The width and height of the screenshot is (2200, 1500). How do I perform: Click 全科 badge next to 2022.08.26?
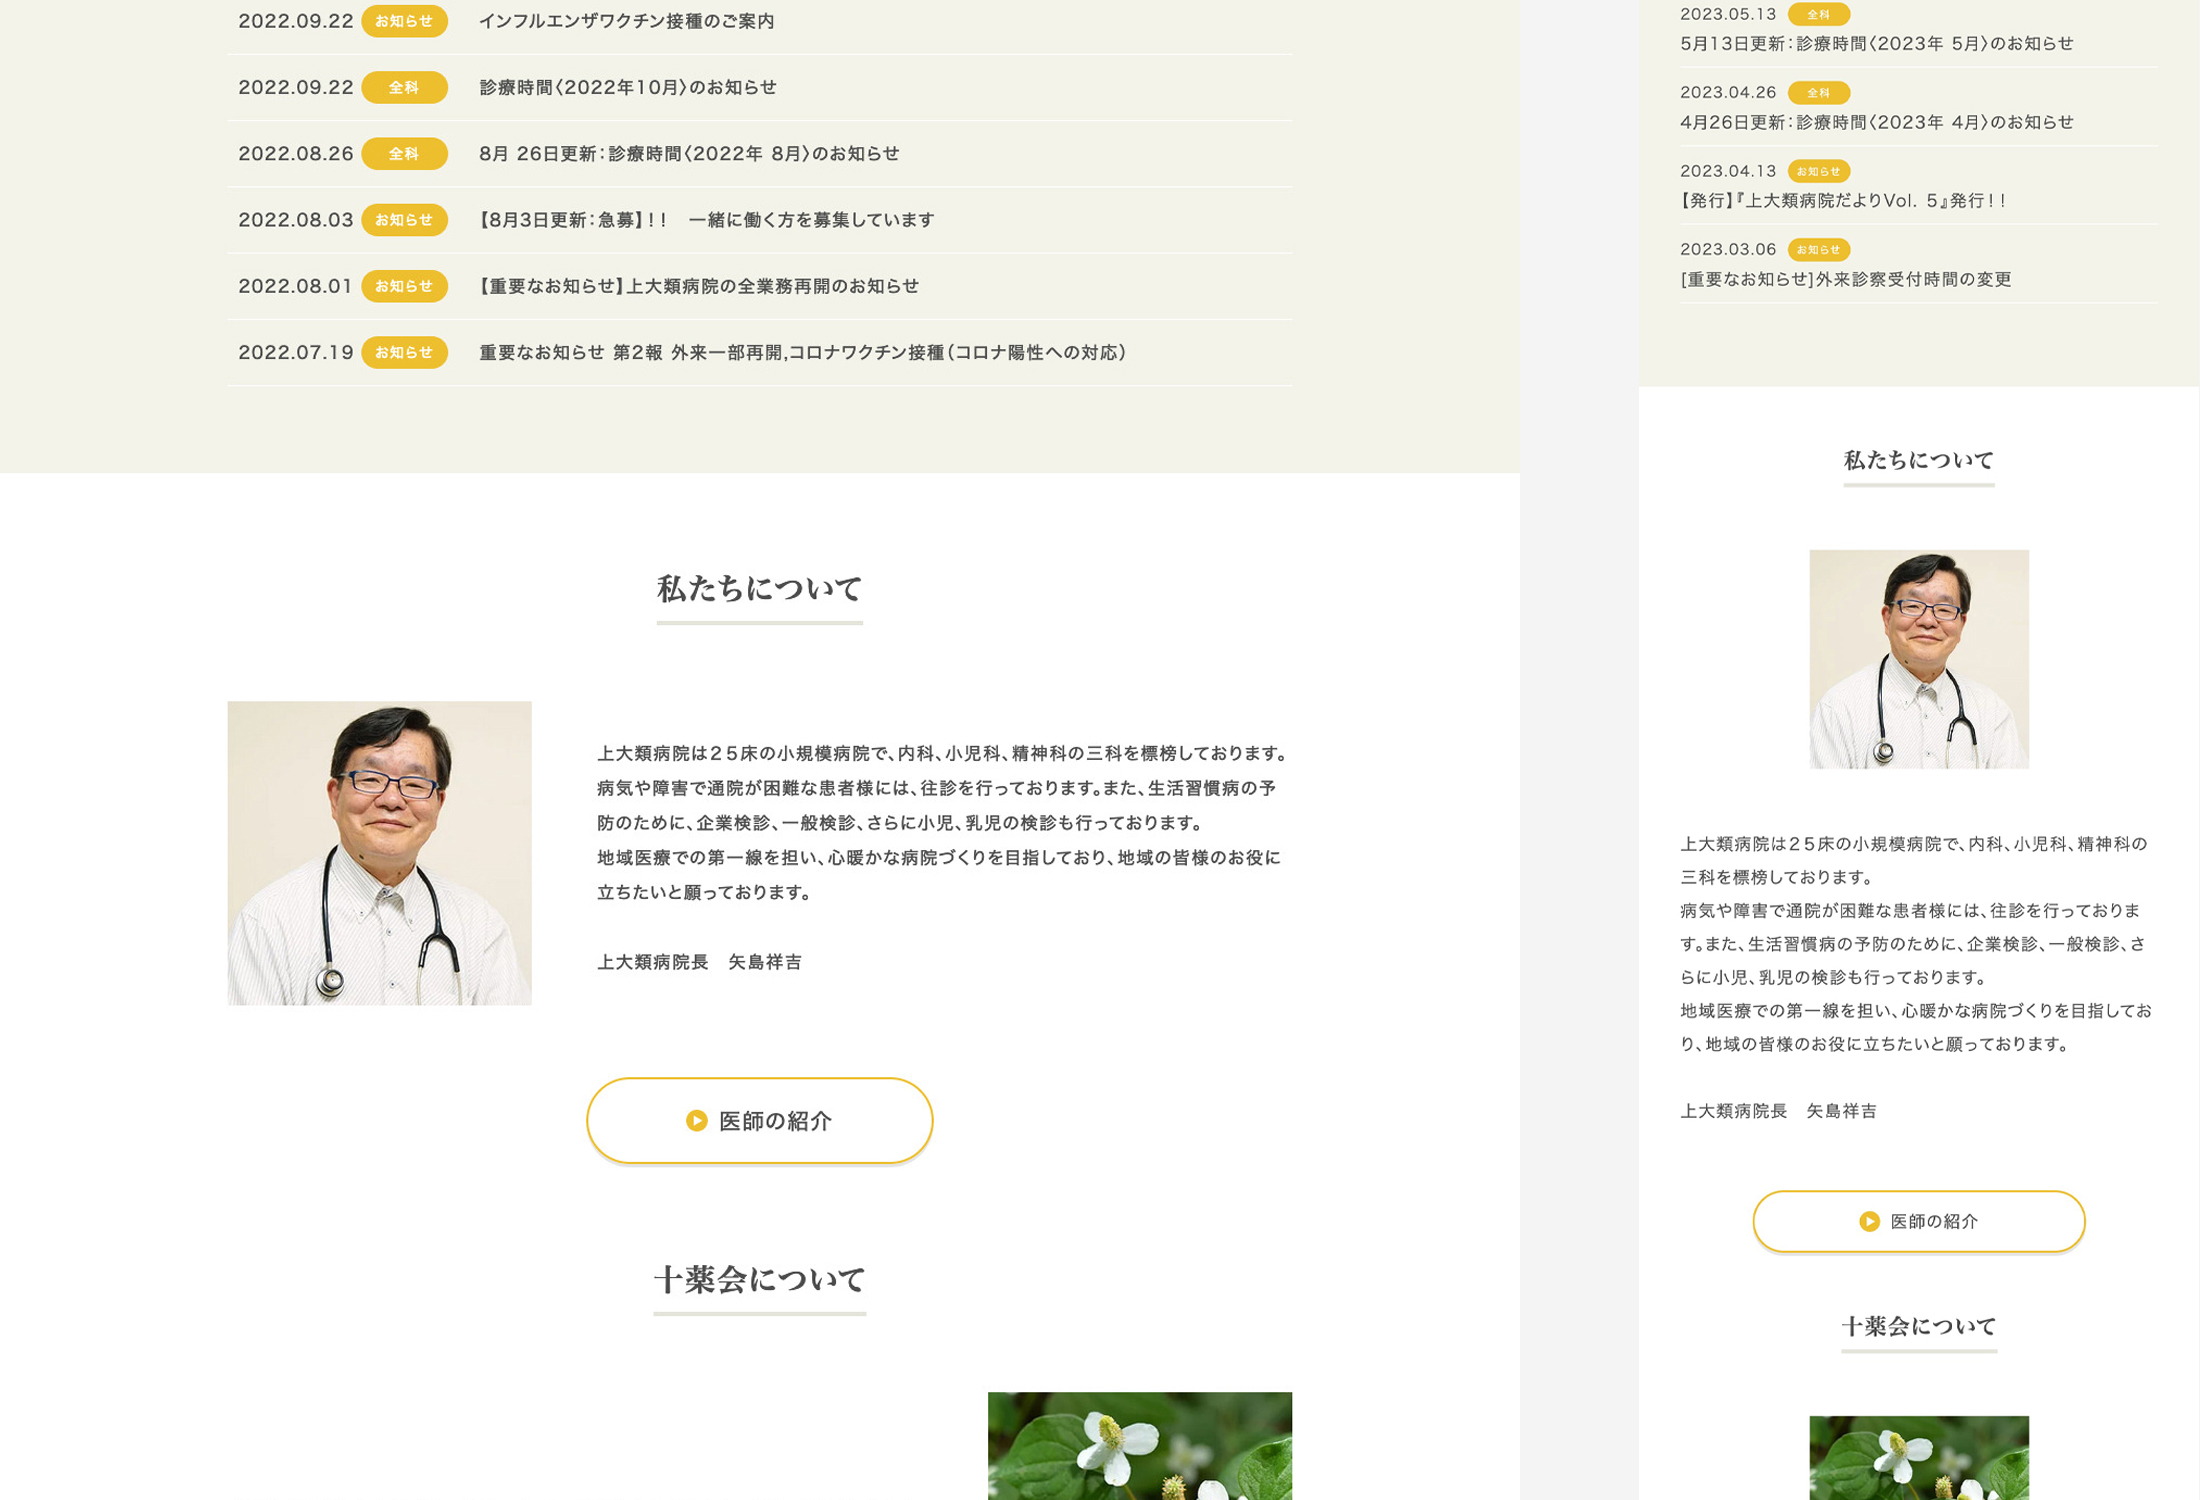(404, 154)
